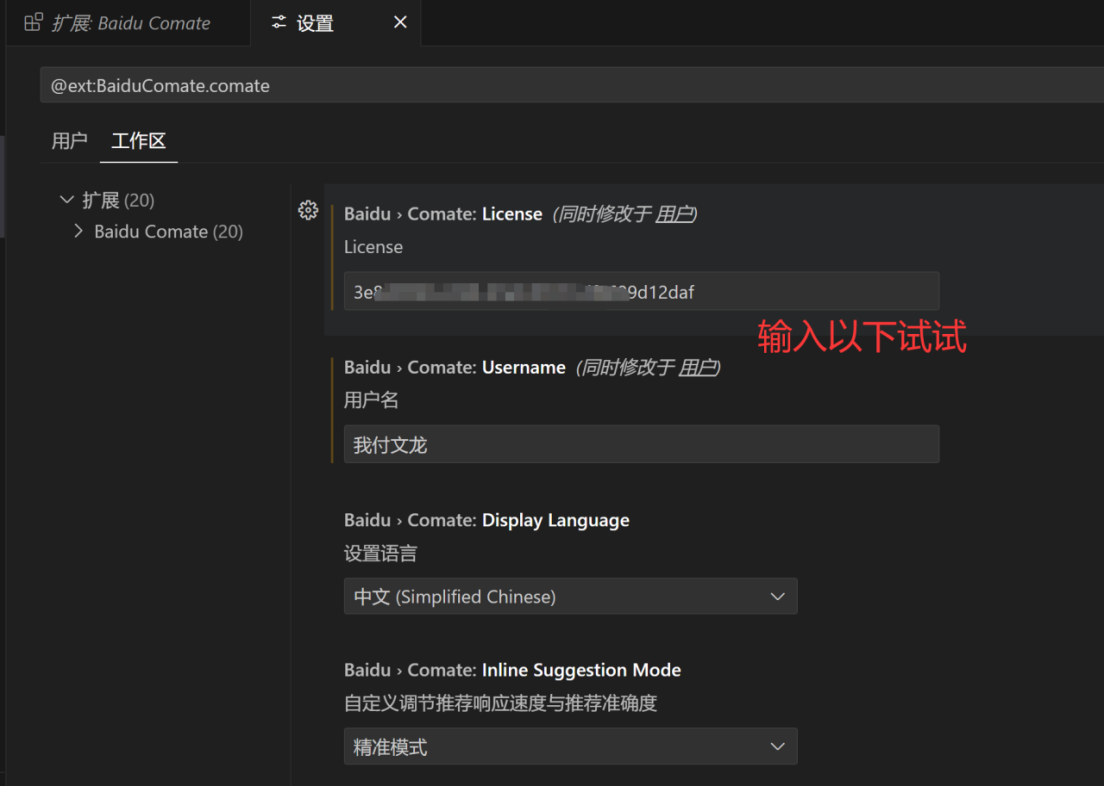Click the 设置语言 description text

click(x=380, y=554)
